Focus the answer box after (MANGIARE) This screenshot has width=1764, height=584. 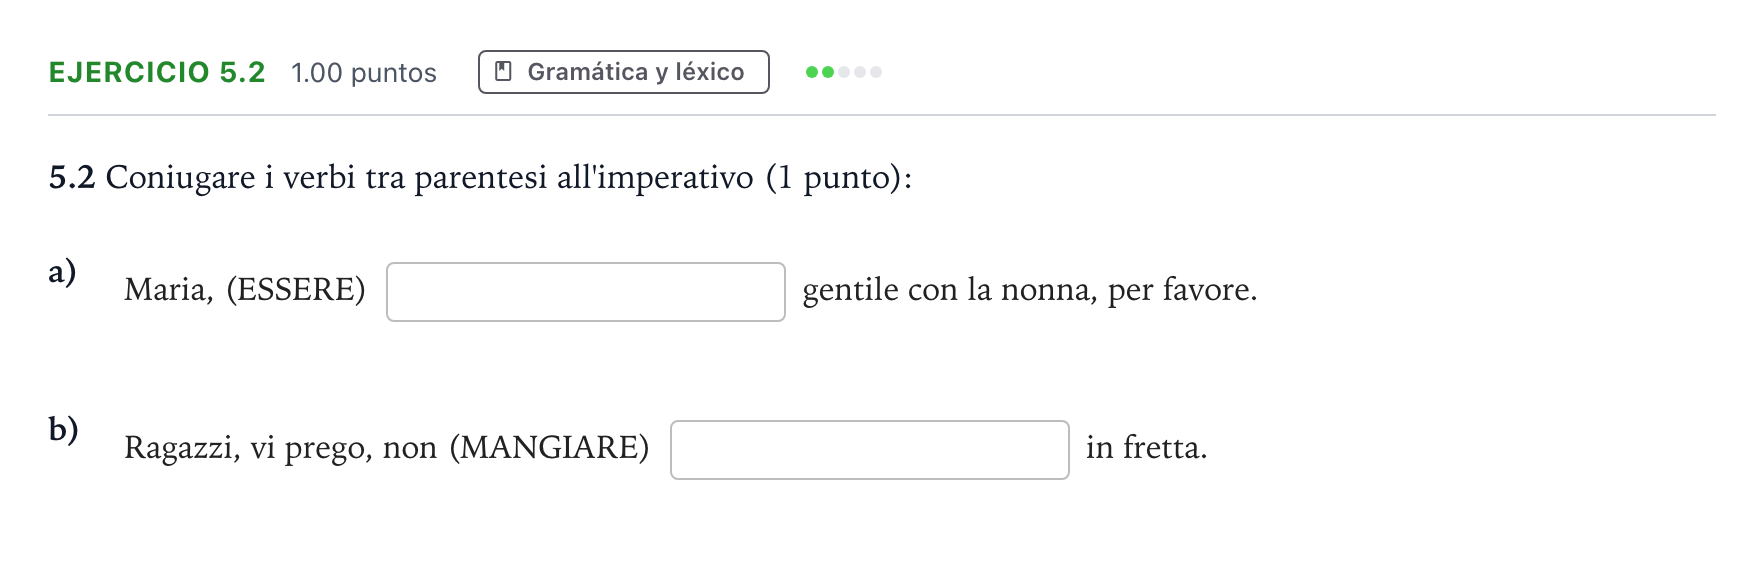pyautogui.click(x=870, y=450)
